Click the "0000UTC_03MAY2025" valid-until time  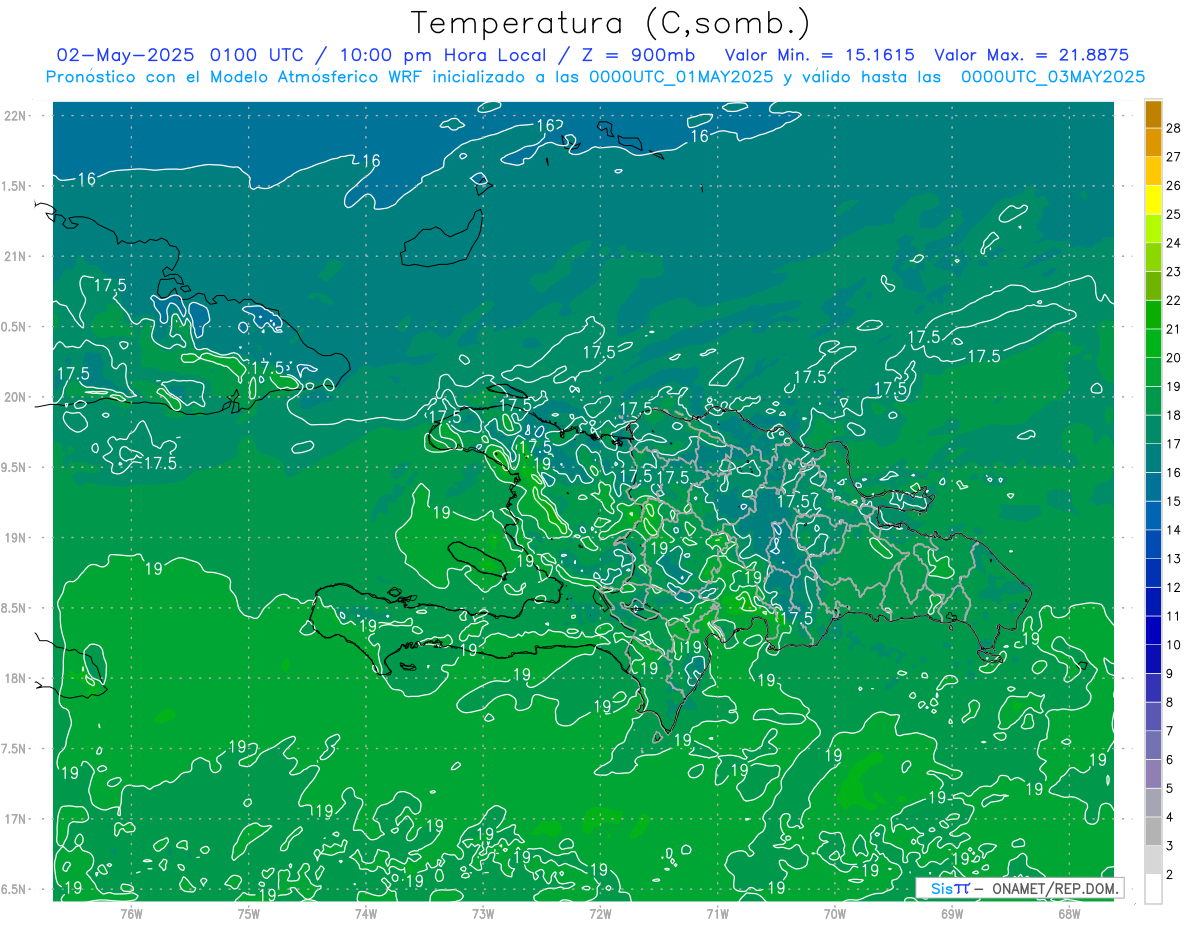1052,76
